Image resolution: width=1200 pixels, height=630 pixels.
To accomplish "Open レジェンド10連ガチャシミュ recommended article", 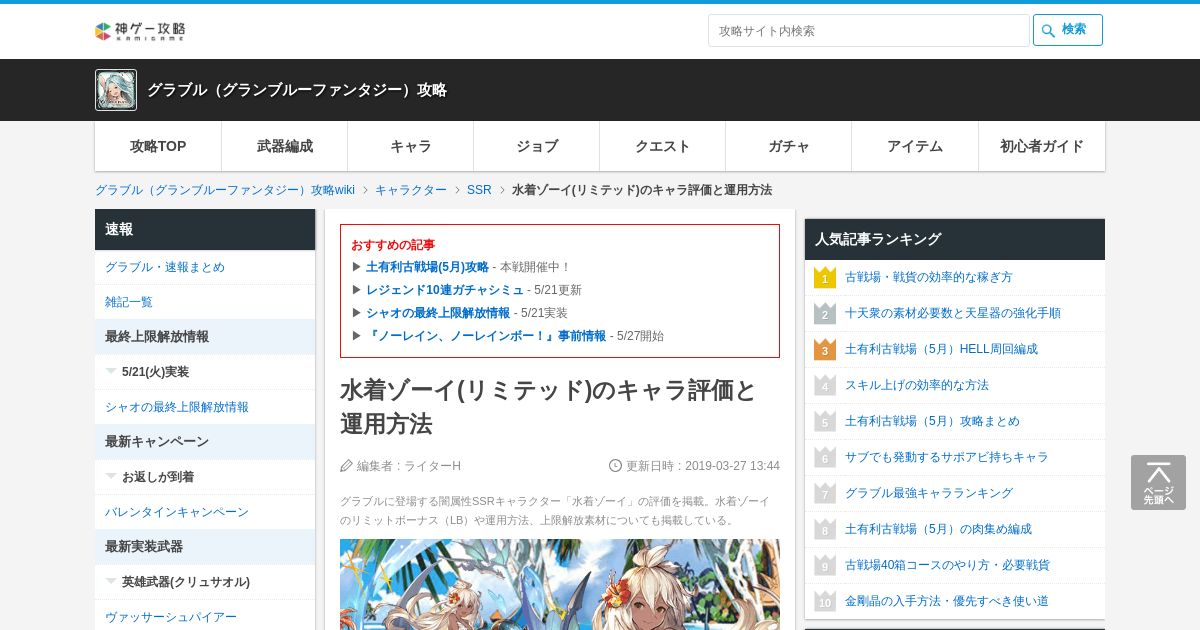I will click(445, 290).
